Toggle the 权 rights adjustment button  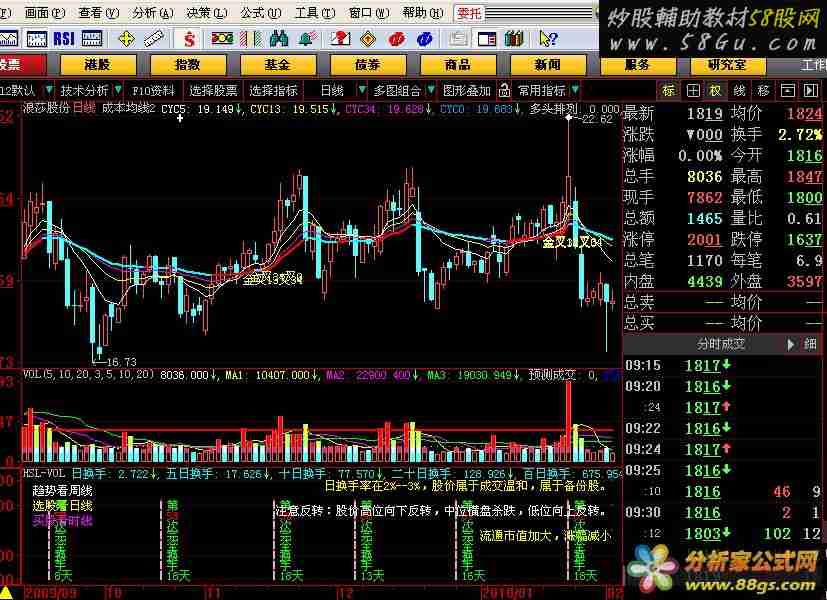click(716, 91)
